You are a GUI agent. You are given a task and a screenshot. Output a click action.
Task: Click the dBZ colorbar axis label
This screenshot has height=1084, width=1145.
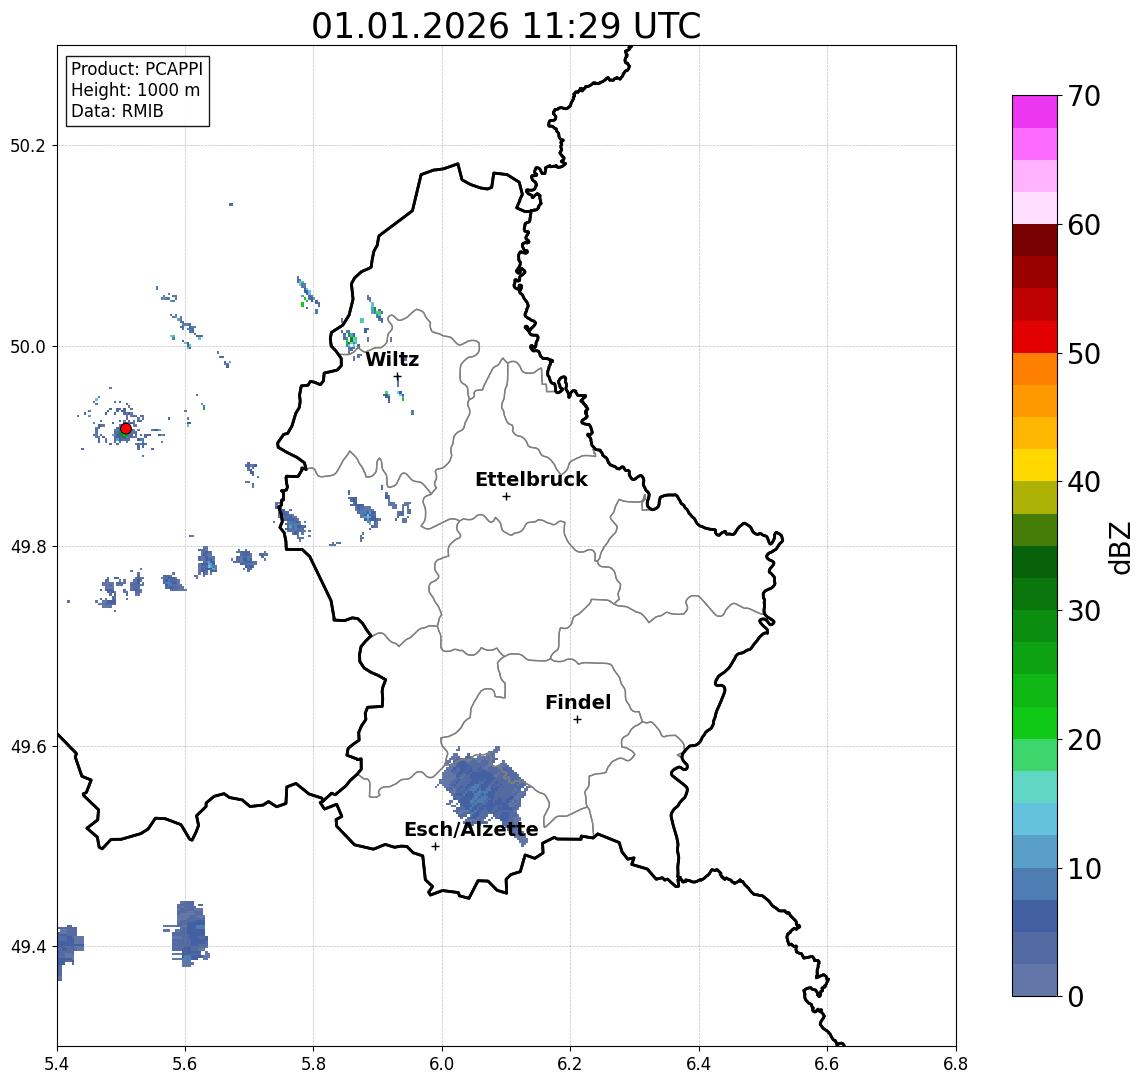click(x=1121, y=547)
